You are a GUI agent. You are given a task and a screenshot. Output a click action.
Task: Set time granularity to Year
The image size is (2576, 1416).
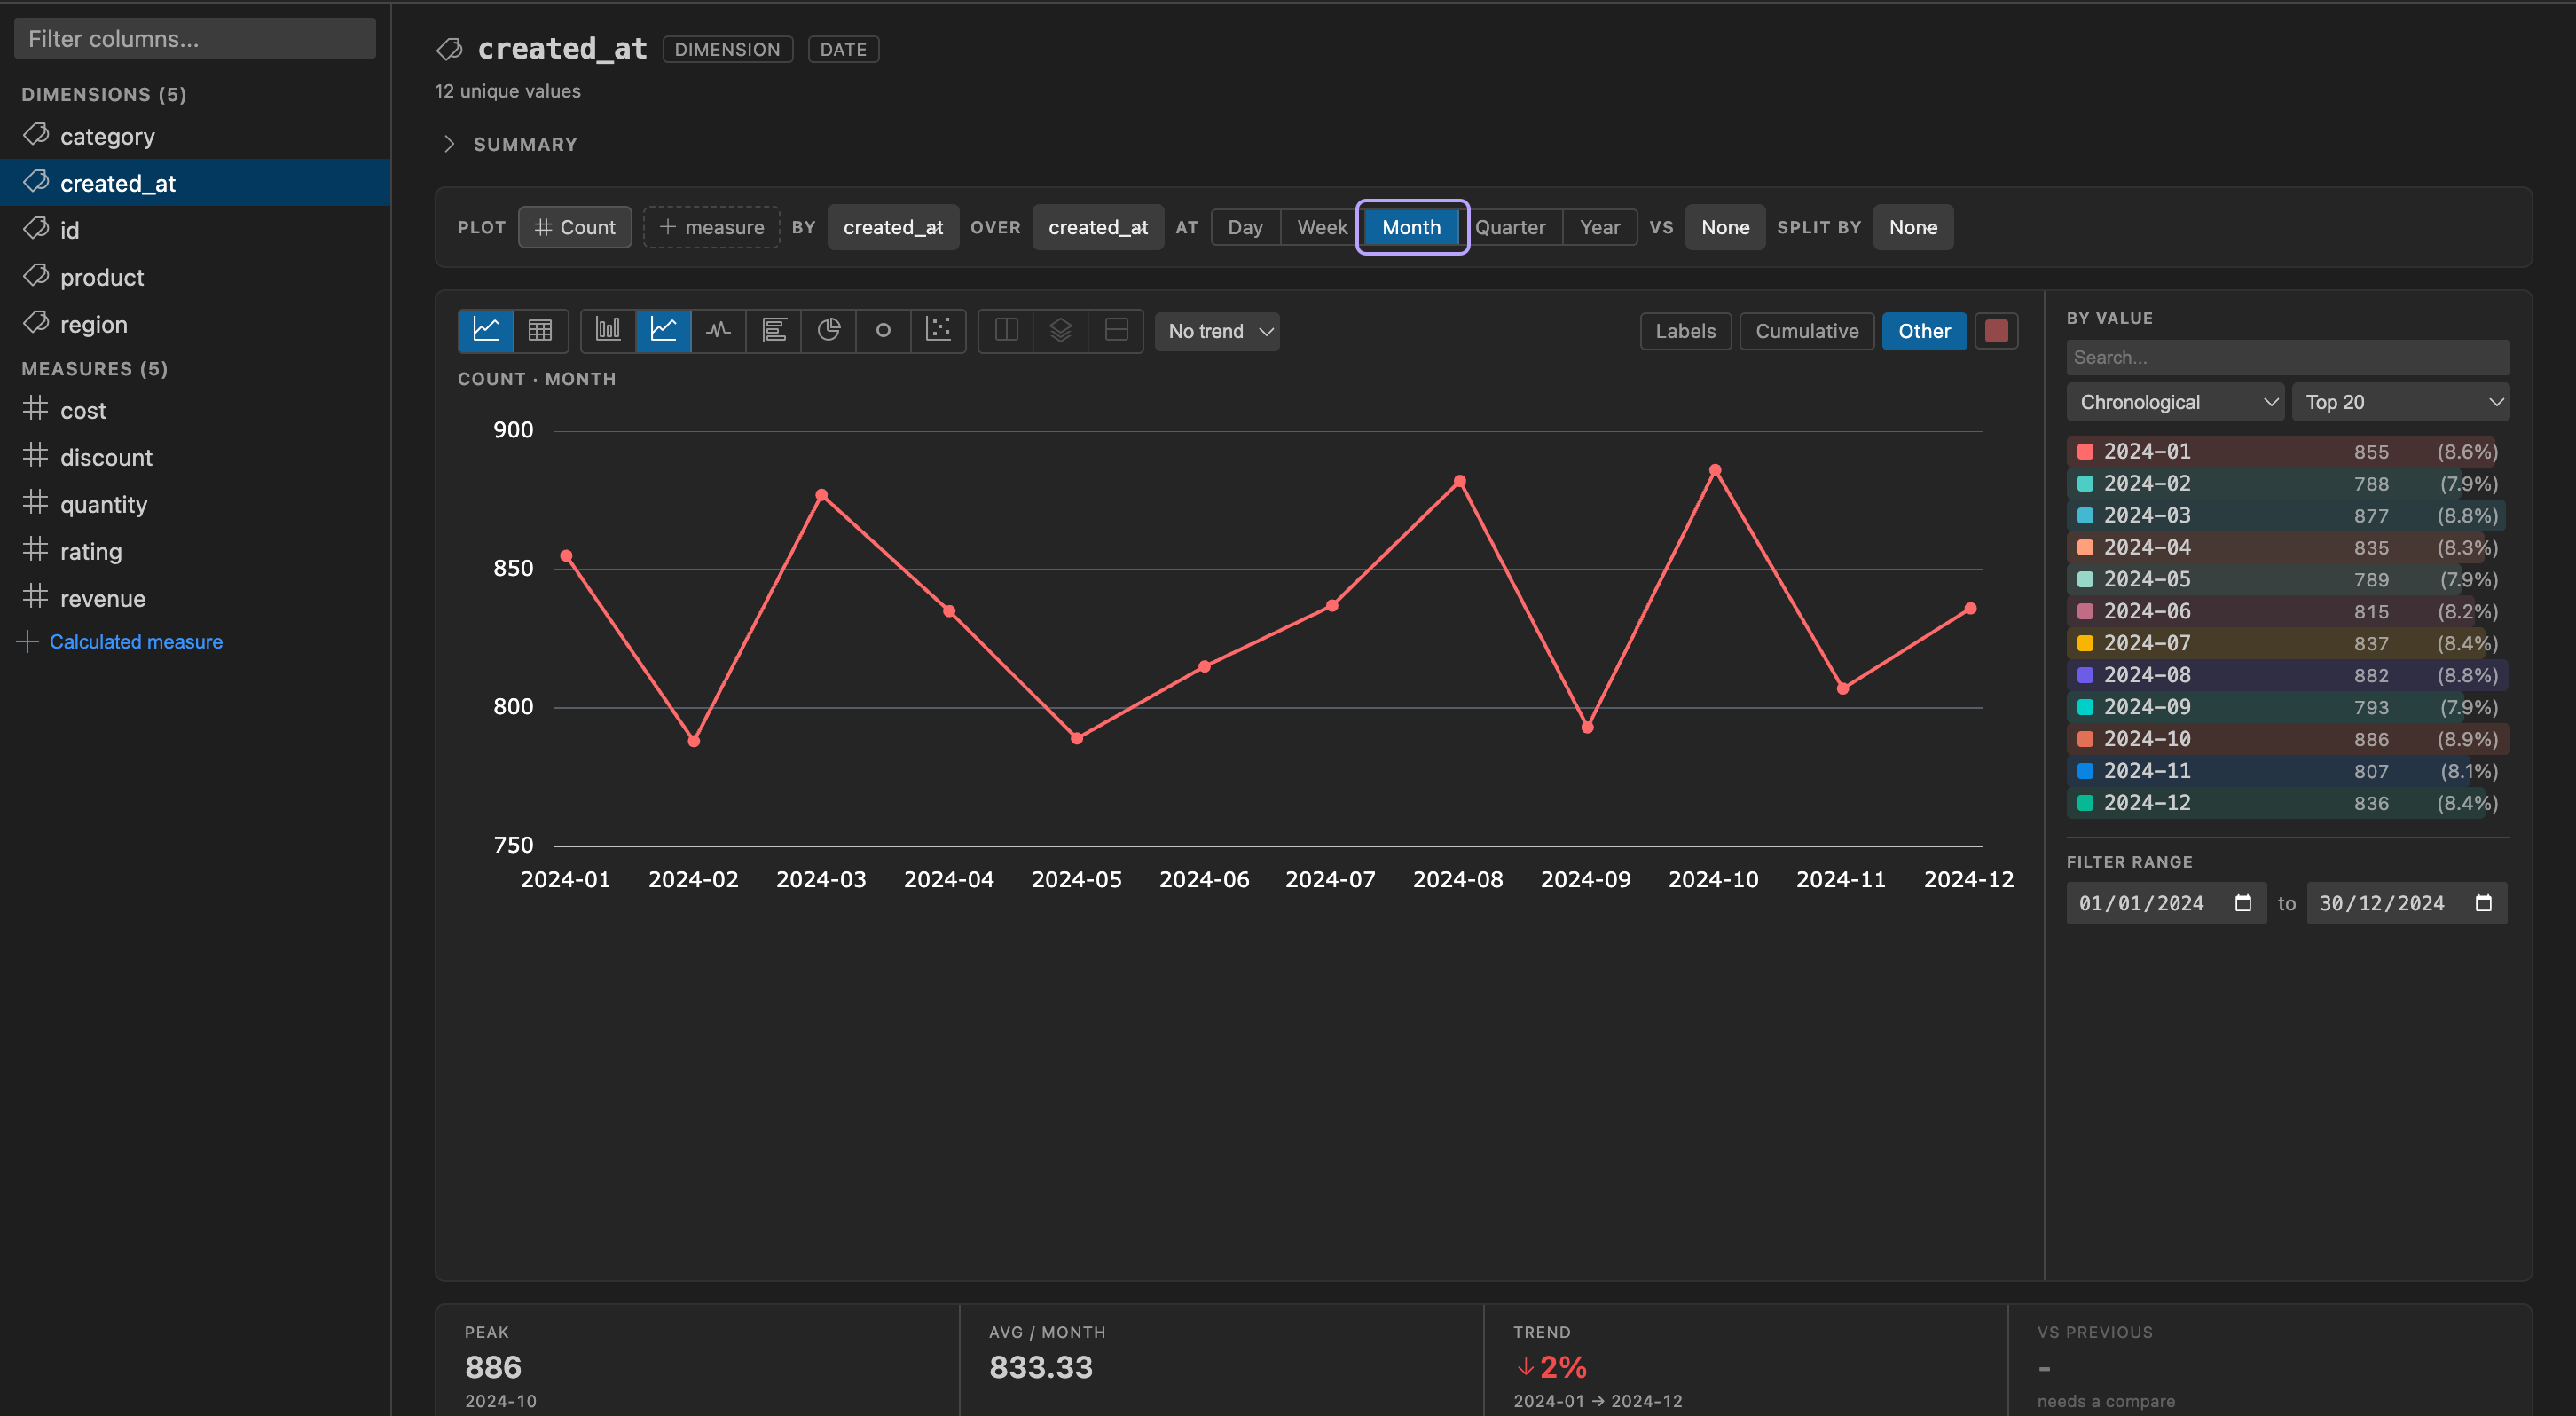(1600, 227)
